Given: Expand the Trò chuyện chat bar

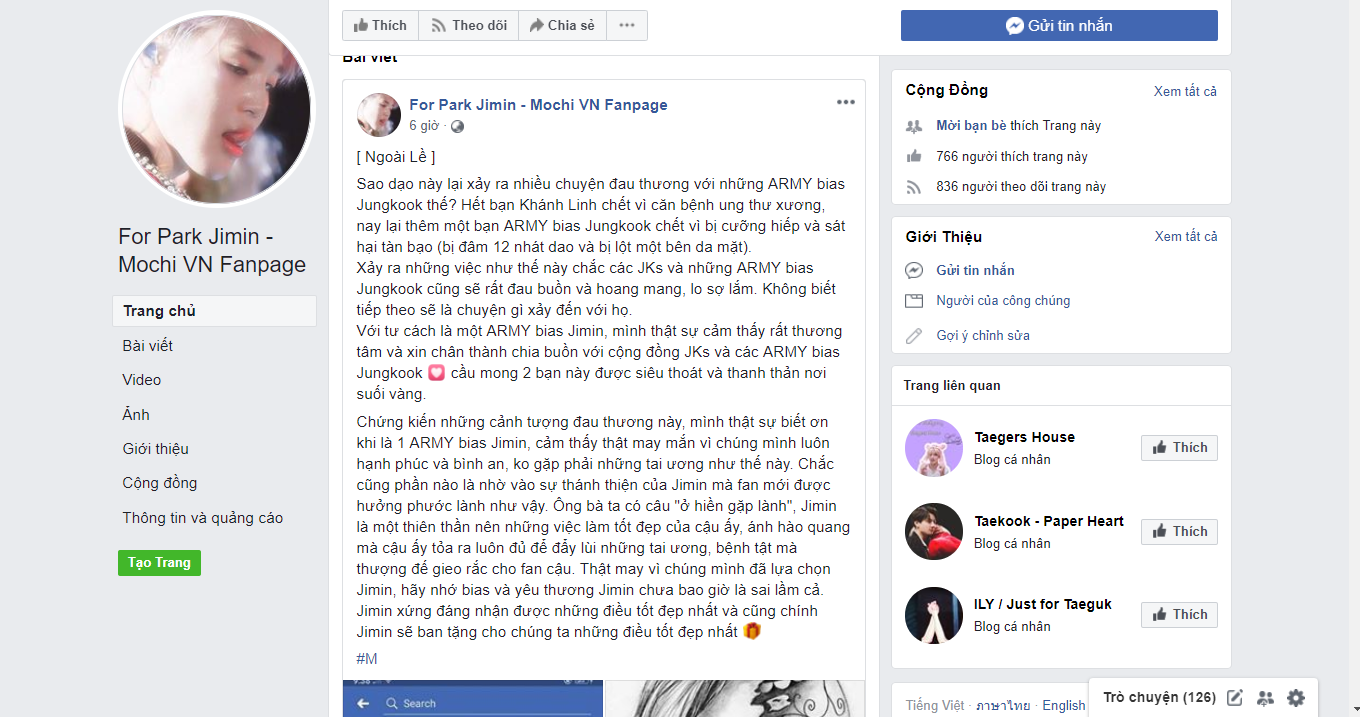Looking at the screenshot, I should click(x=1159, y=697).
